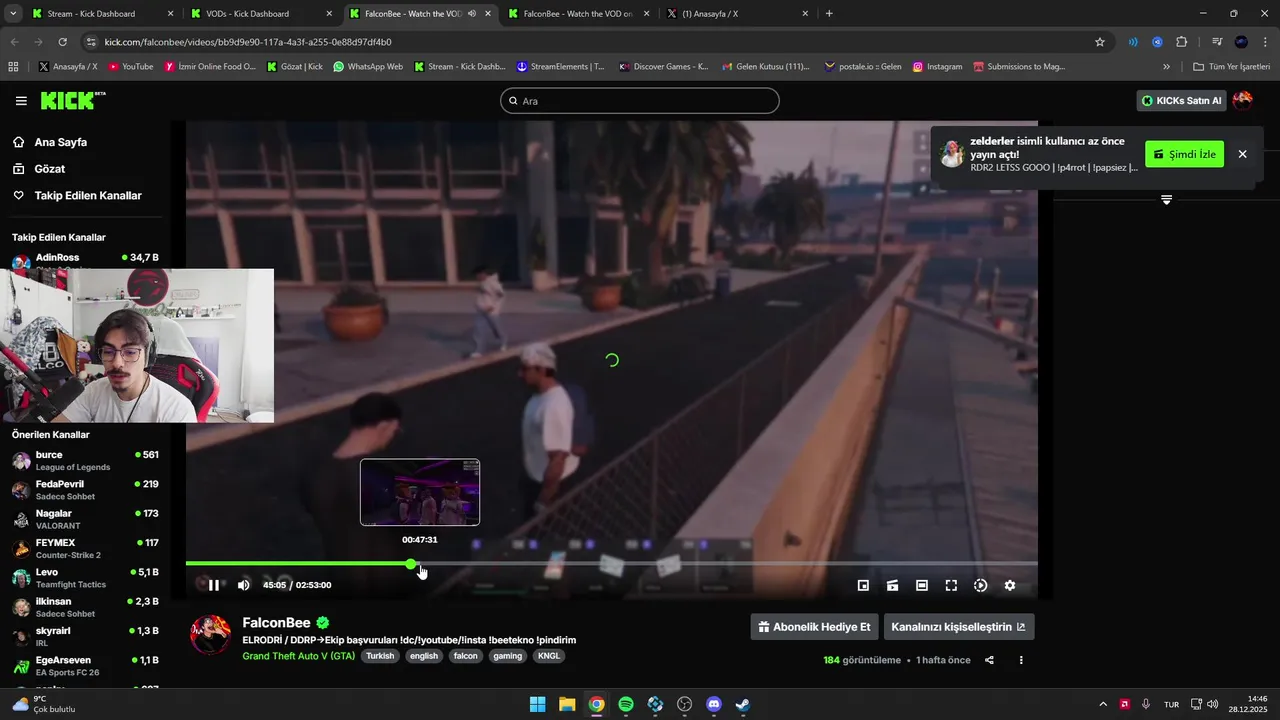Open OBS Studio from the taskbar
Viewport: 1280px width, 720px height.
point(685,704)
